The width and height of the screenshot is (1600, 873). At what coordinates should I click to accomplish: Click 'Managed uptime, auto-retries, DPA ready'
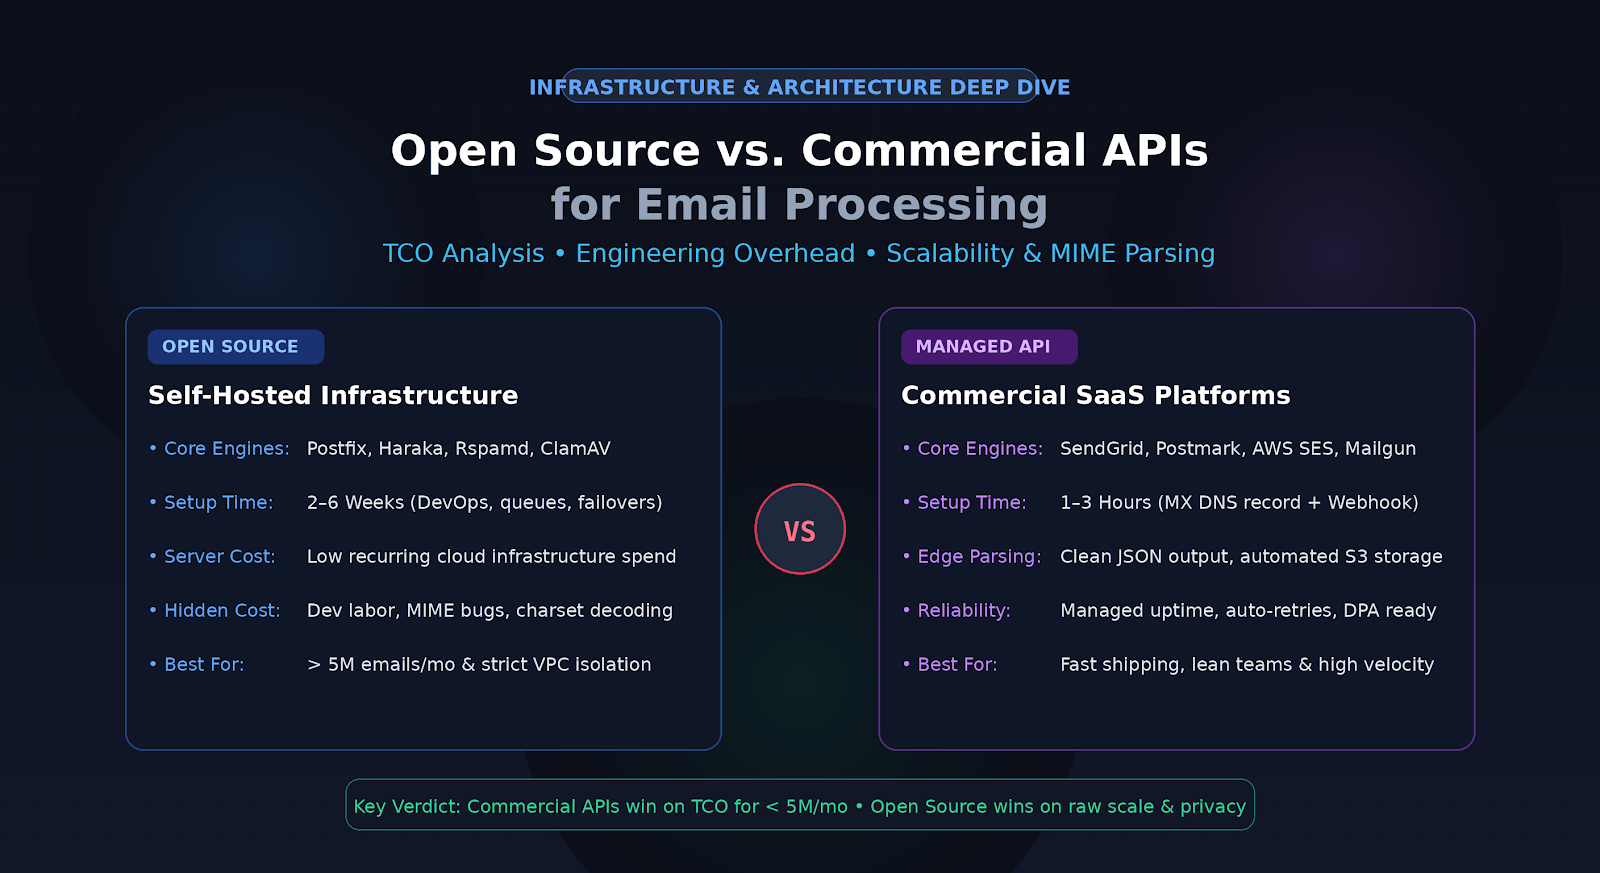click(x=1248, y=610)
